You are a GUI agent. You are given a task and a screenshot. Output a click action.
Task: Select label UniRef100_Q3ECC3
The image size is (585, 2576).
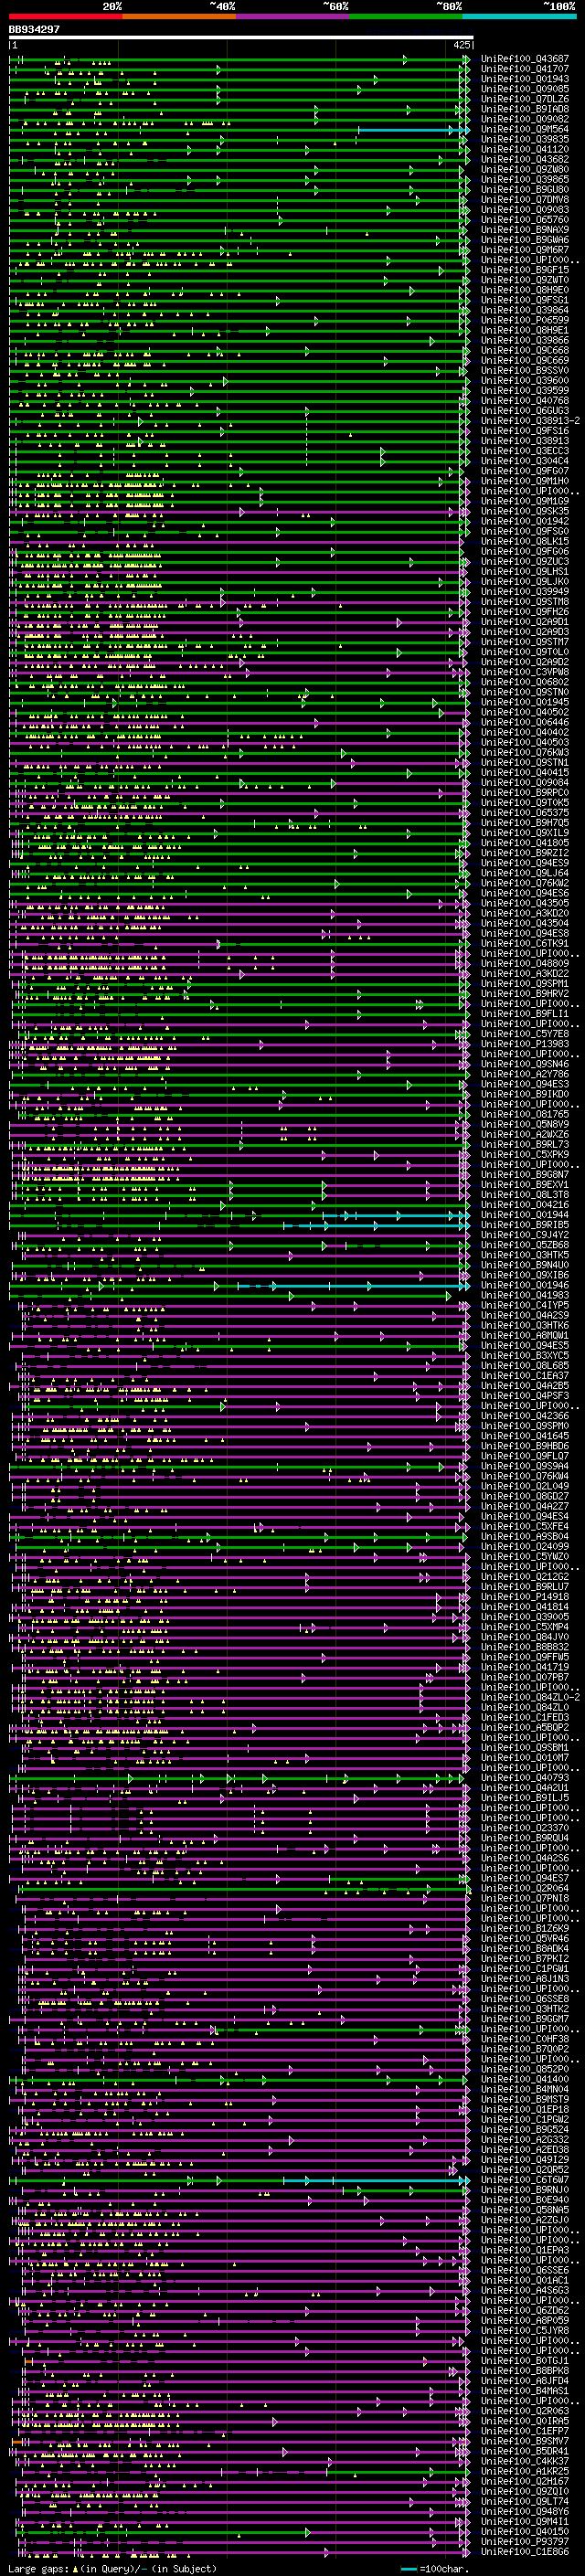[x=525, y=451]
